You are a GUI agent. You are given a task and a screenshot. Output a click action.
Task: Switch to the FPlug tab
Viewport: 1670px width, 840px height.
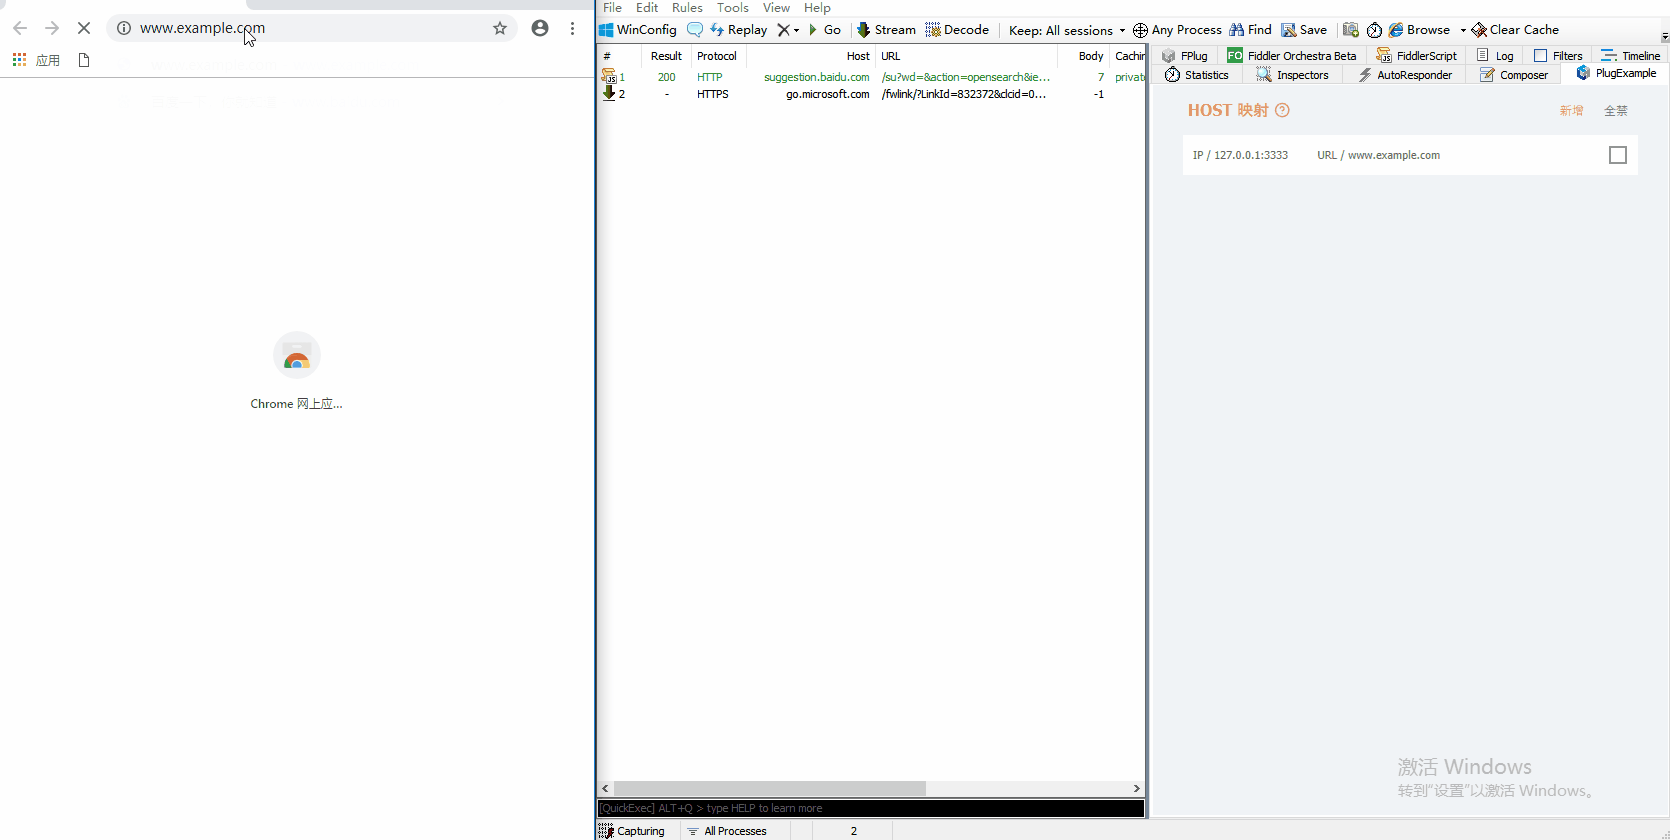pyautogui.click(x=1185, y=56)
